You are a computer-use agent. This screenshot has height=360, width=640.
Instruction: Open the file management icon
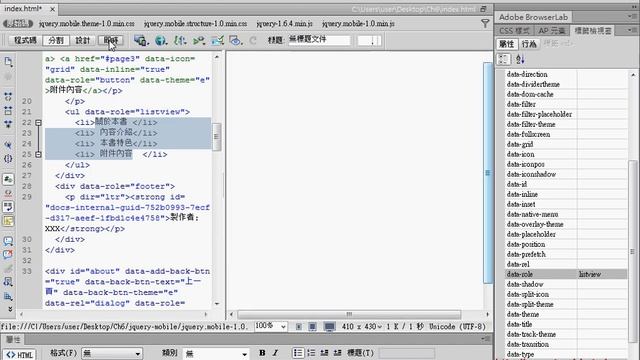click(x=180, y=40)
